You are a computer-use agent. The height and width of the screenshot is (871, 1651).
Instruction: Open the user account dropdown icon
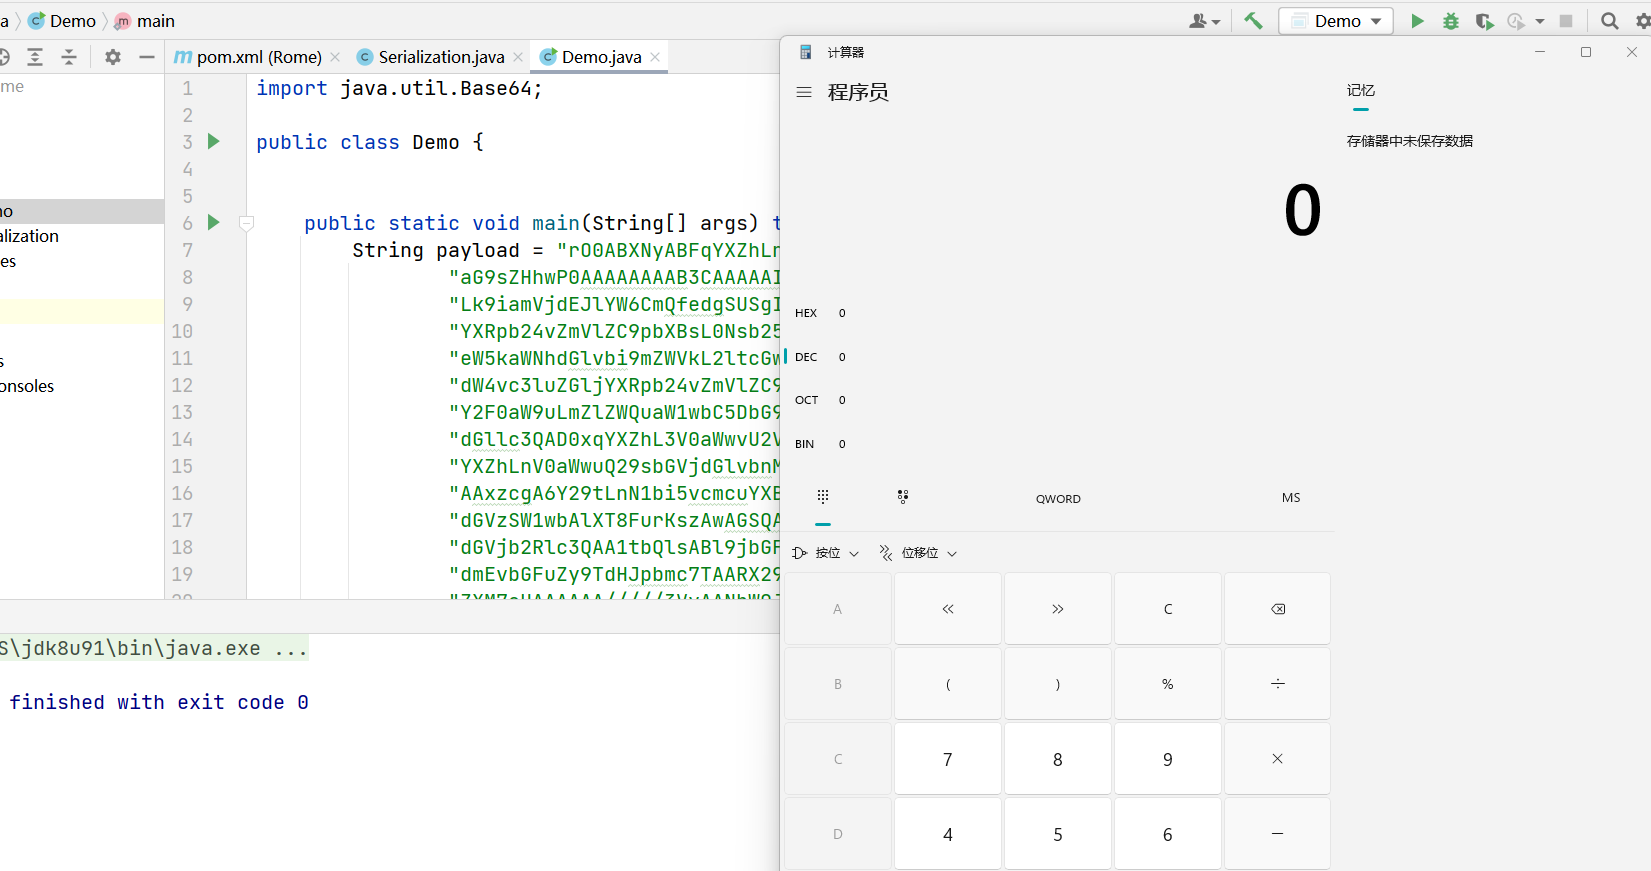pos(1204,21)
